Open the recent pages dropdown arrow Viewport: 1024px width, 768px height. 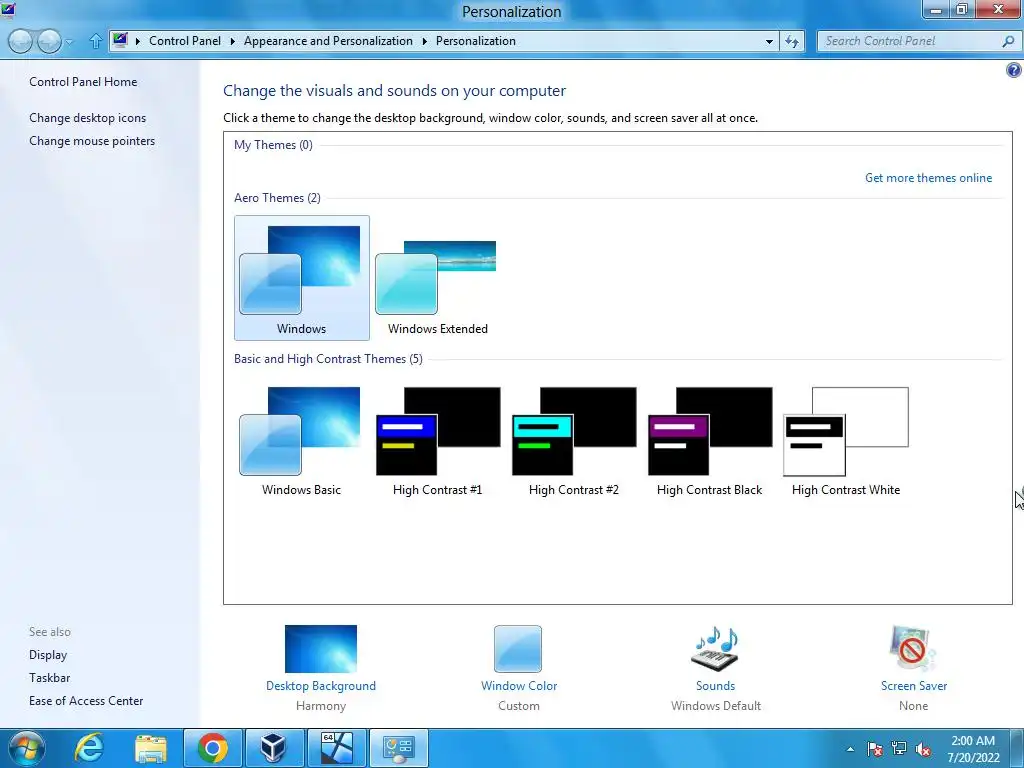click(69, 42)
